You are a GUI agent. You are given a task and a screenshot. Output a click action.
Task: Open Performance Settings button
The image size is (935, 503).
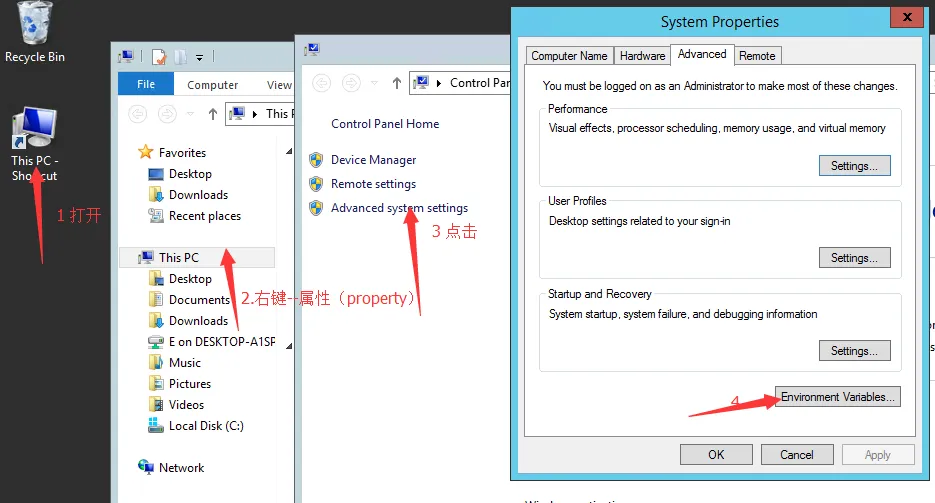tap(854, 166)
